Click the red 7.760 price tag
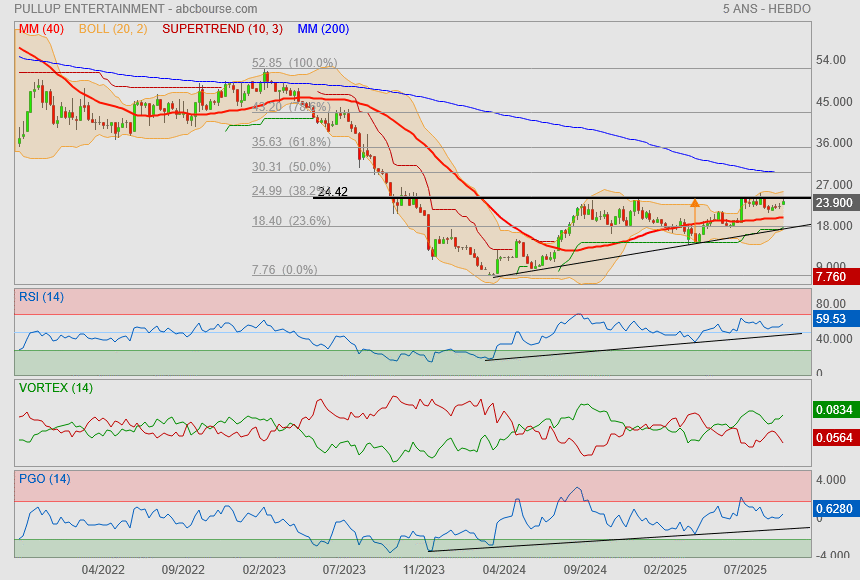Image resolution: width=860 pixels, height=580 pixels. tap(834, 277)
